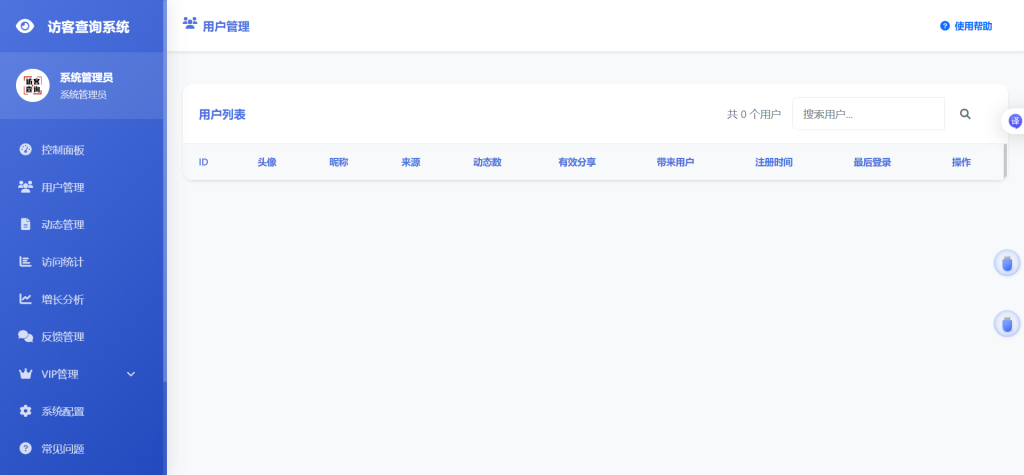Click the search magnifier icon button
Image resolution: width=1024 pixels, height=475 pixels.
(x=965, y=114)
